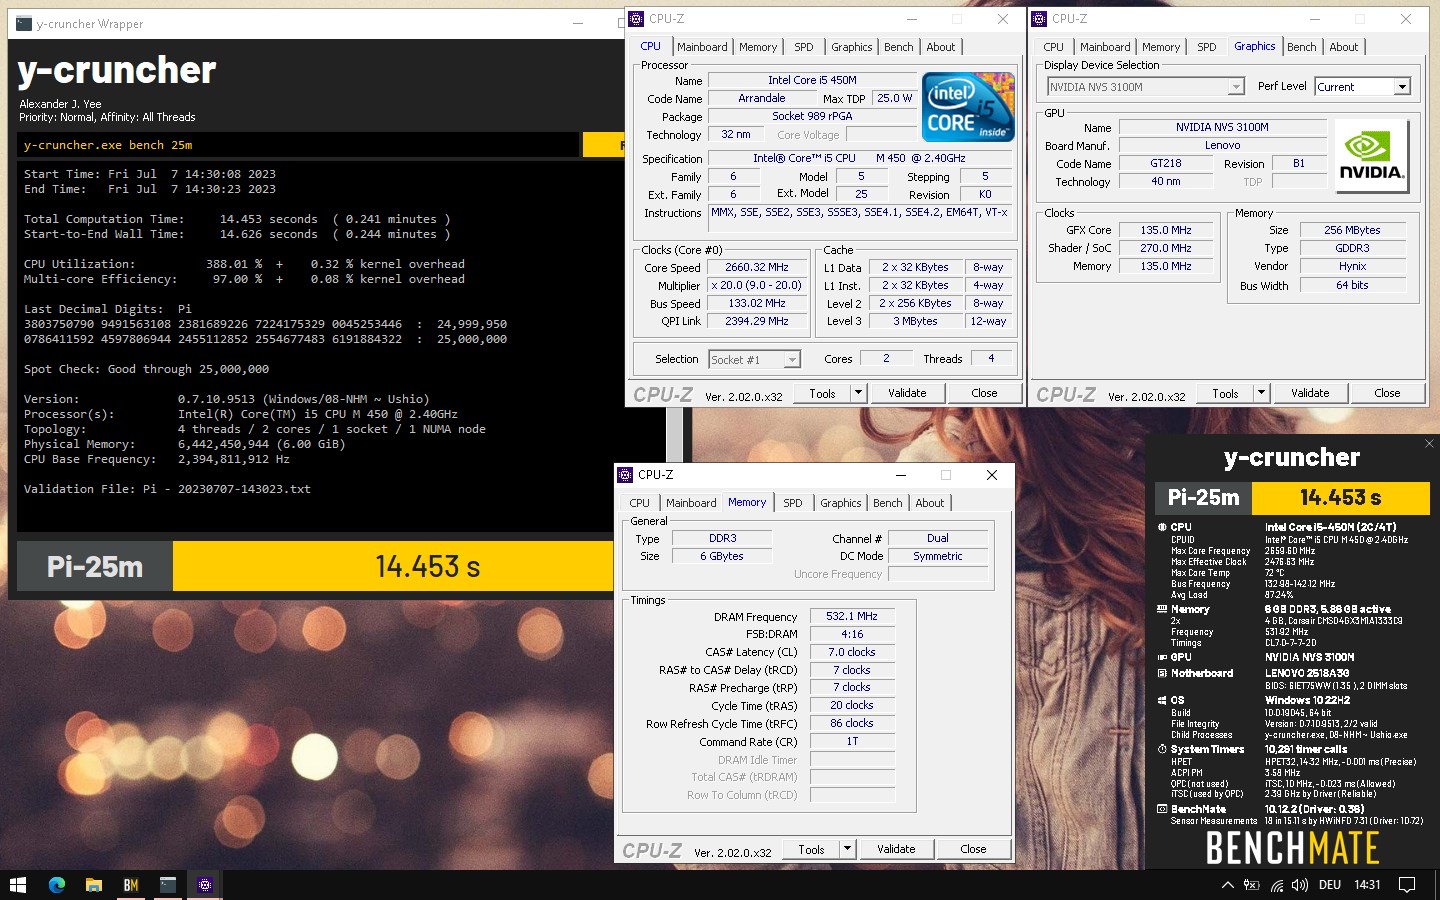Open BenchMate from taskbar
This screenshot has height=900, width=1440.
[x=130, y=885]
